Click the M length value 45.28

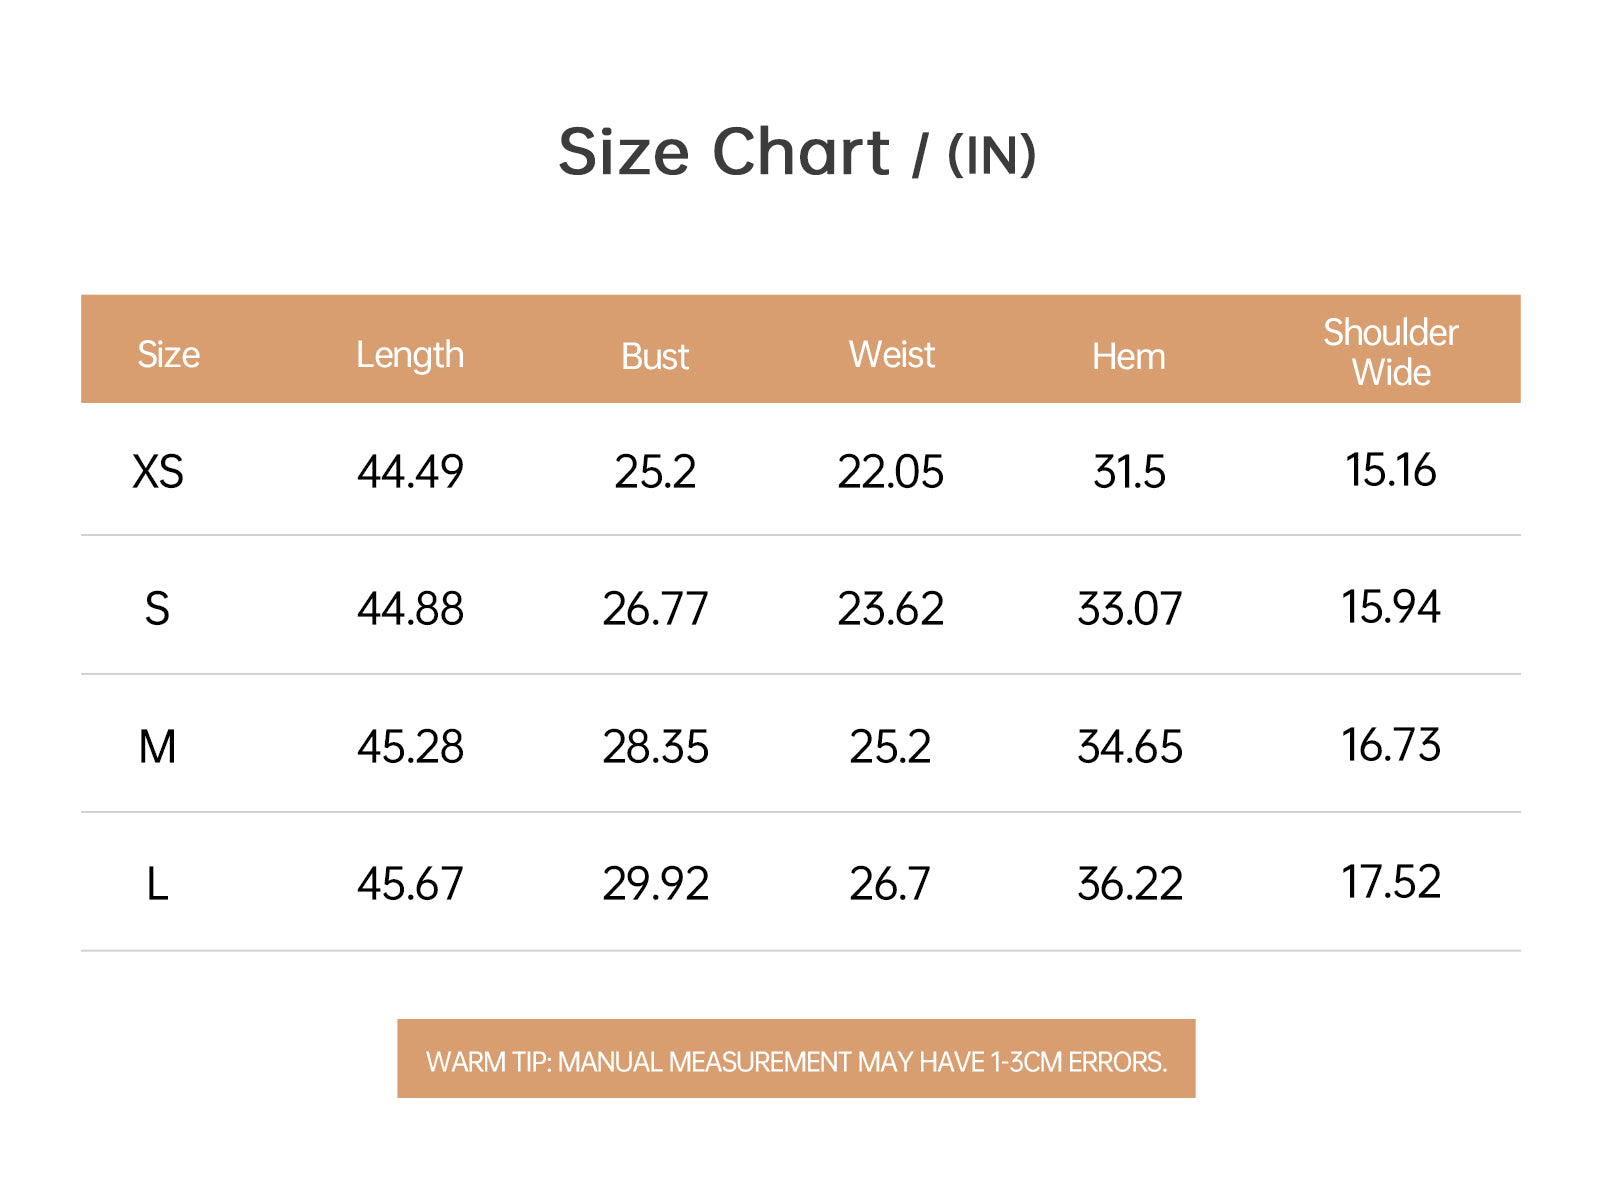click(x=410, y=747)
